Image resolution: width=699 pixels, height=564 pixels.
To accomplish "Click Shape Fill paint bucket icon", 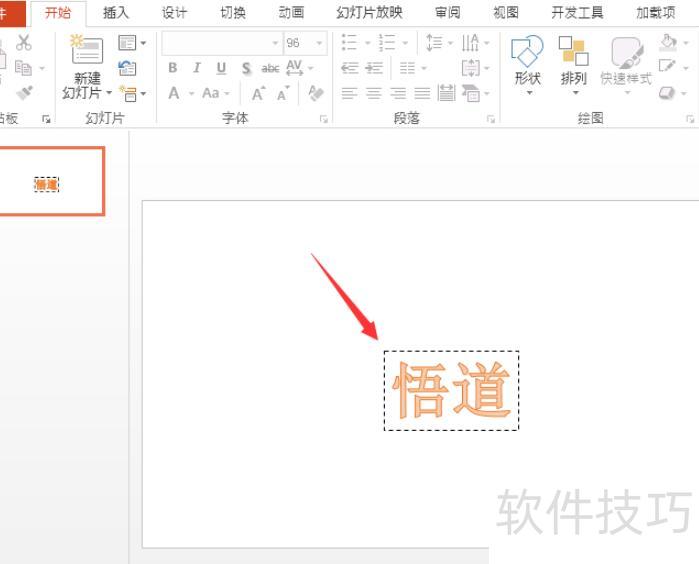I will (x=668, y=42).
